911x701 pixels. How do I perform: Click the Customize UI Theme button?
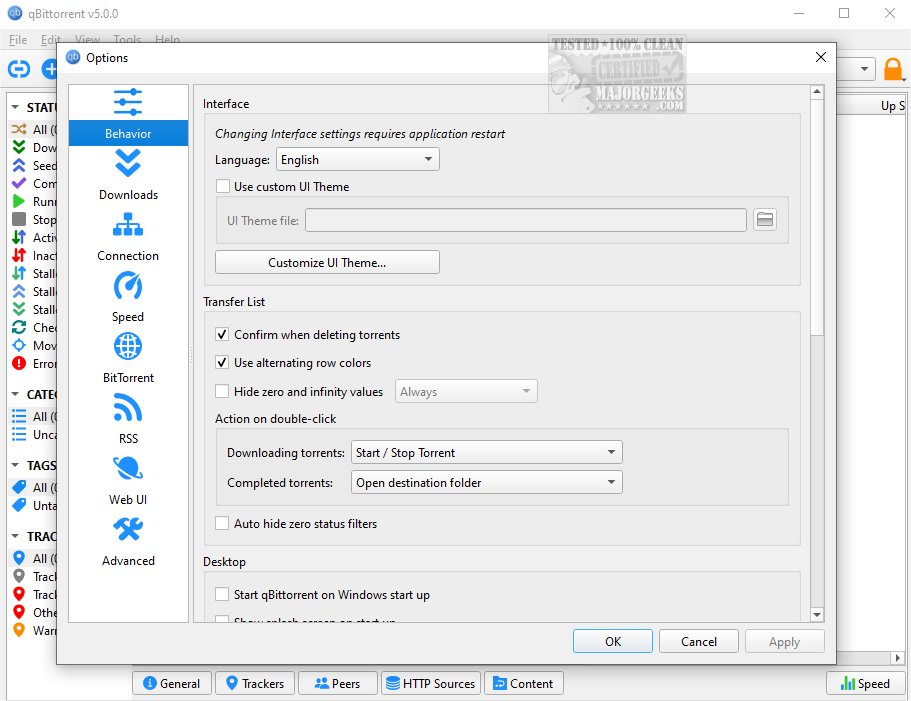point(327,262)
